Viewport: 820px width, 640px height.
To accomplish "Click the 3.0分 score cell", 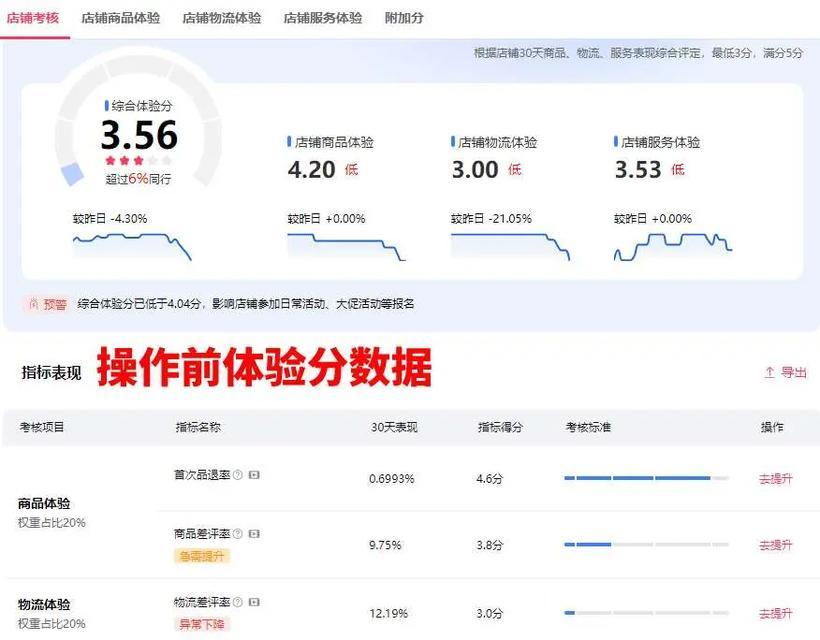I will point(489,613).
